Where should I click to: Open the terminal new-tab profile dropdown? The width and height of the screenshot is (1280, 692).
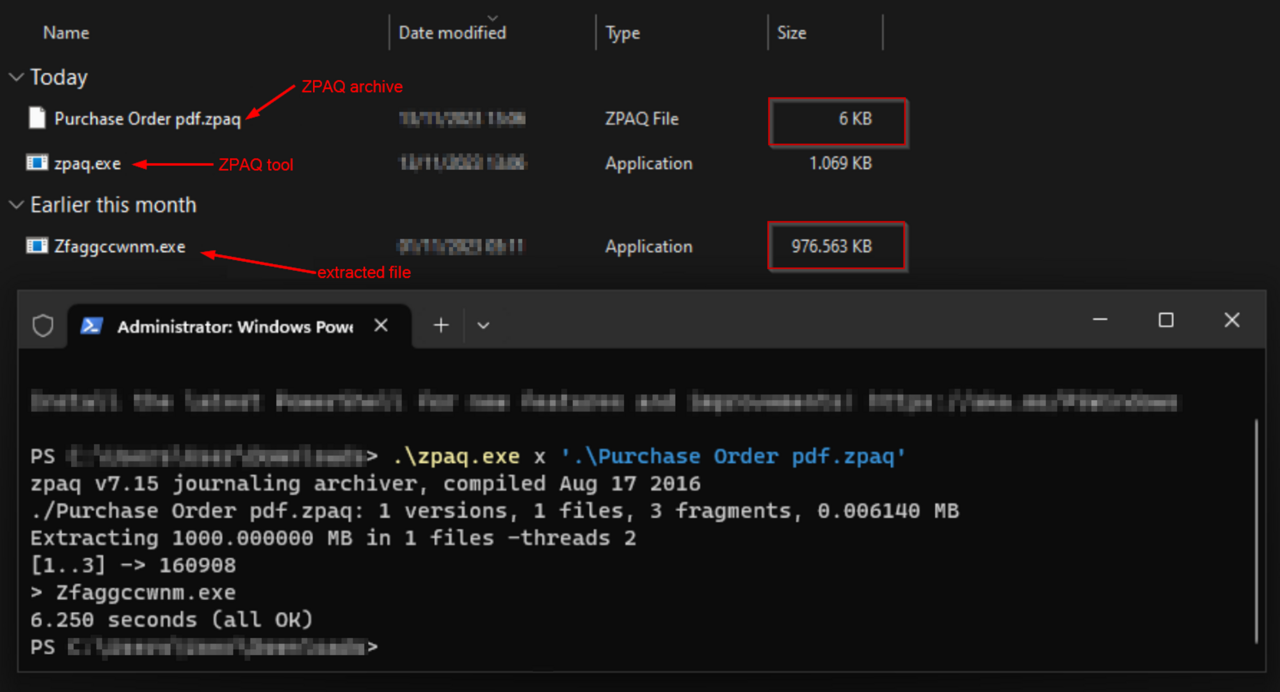point(483,325)
